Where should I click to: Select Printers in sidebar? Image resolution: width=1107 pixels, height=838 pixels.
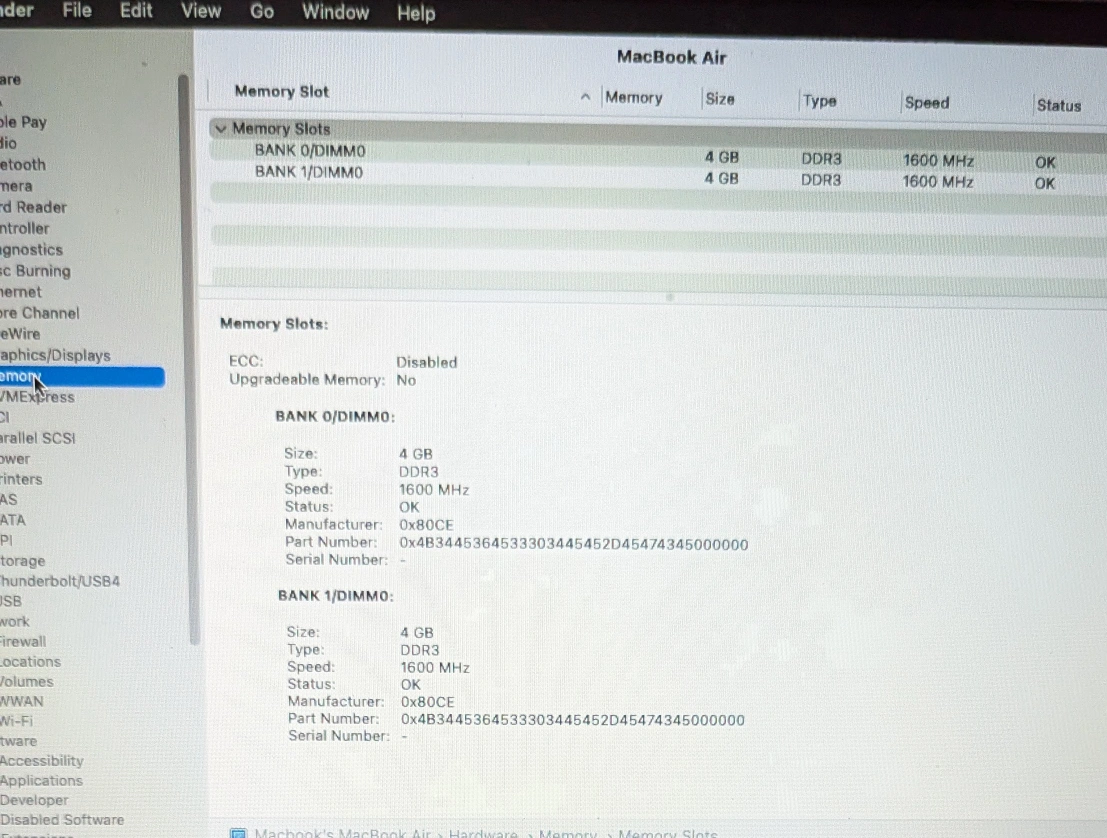pos(21,479)
